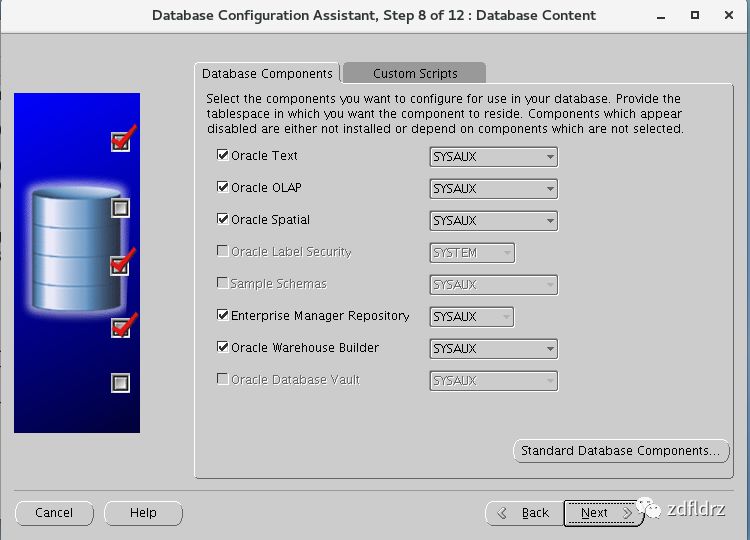Open the Oracle Database Vault tablespace dropdown
Viewport: 750px width, 540px height.
[x=494, y=381]
